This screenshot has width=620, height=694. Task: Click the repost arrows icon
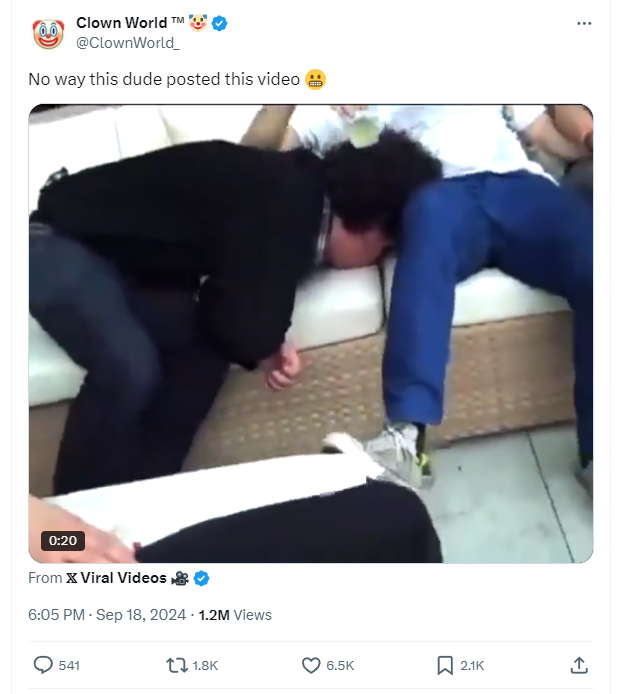[177, 665]
